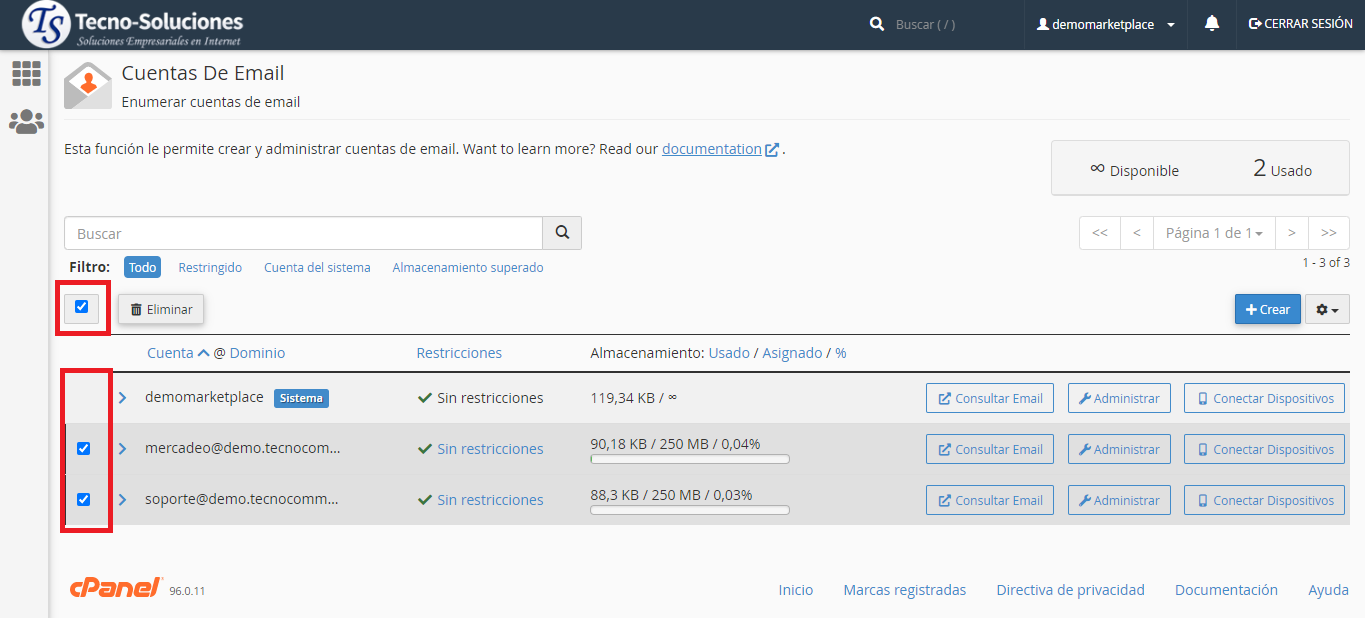Click the Email Accounts envelope icon
1365x618 pixels.
(88, 86)
